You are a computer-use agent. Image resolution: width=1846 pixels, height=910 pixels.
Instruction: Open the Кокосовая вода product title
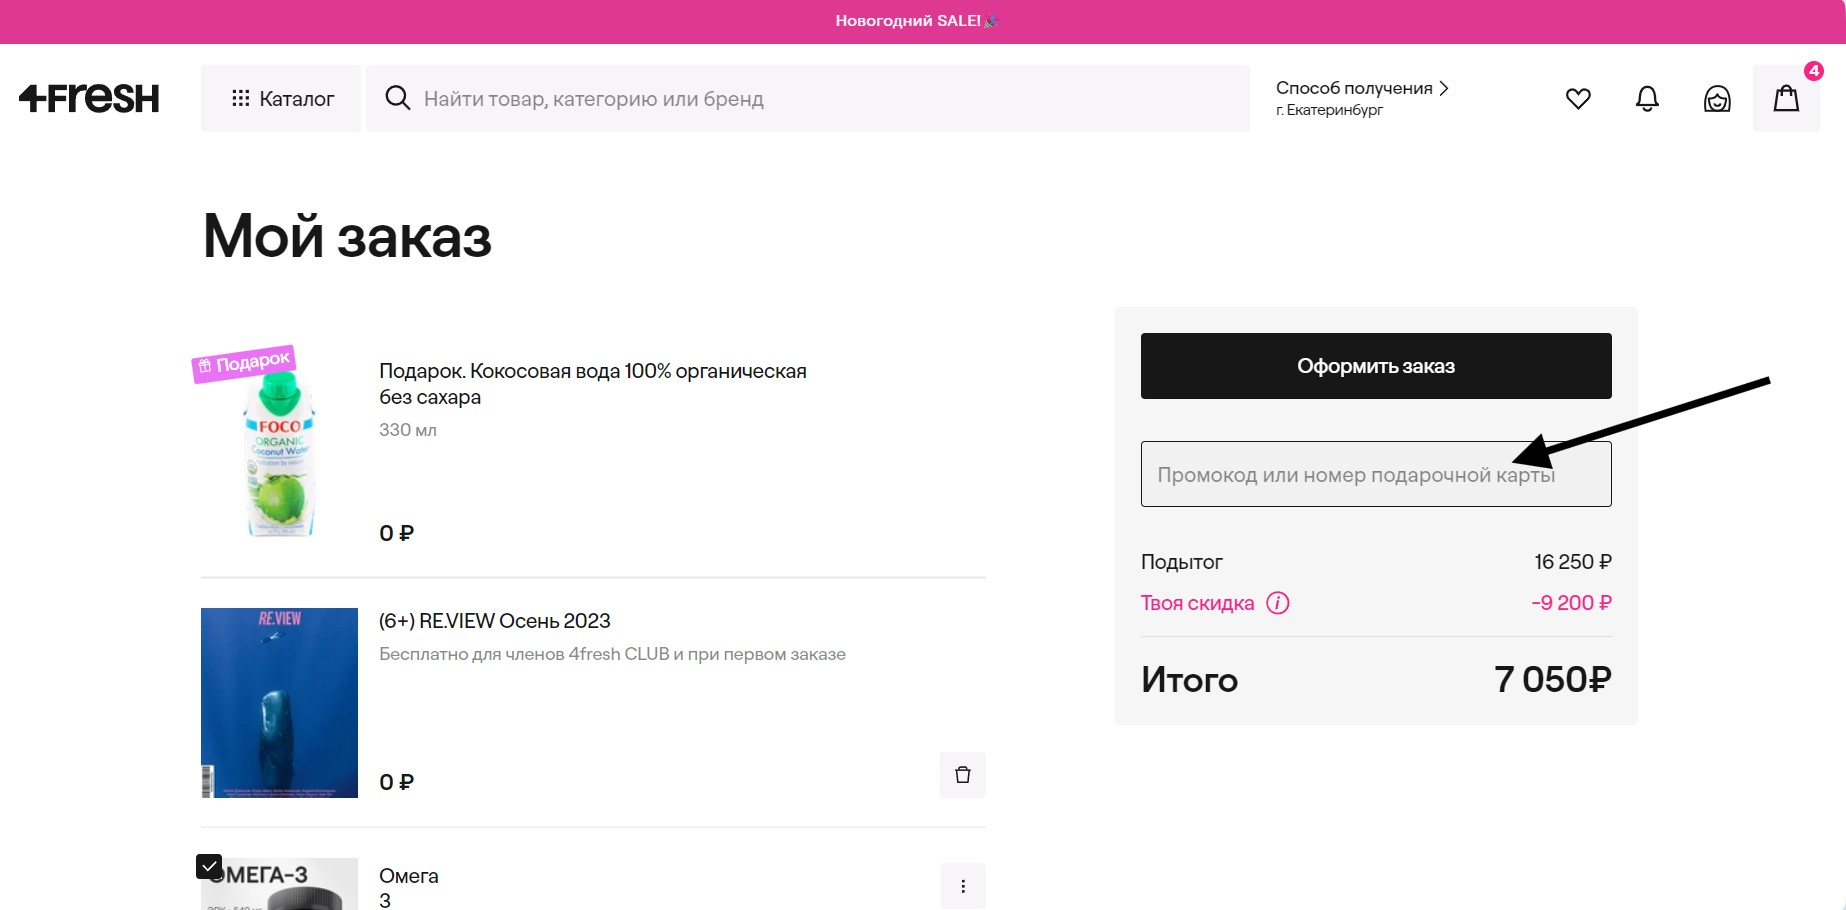pyautogui.click(x=593, y=384)
